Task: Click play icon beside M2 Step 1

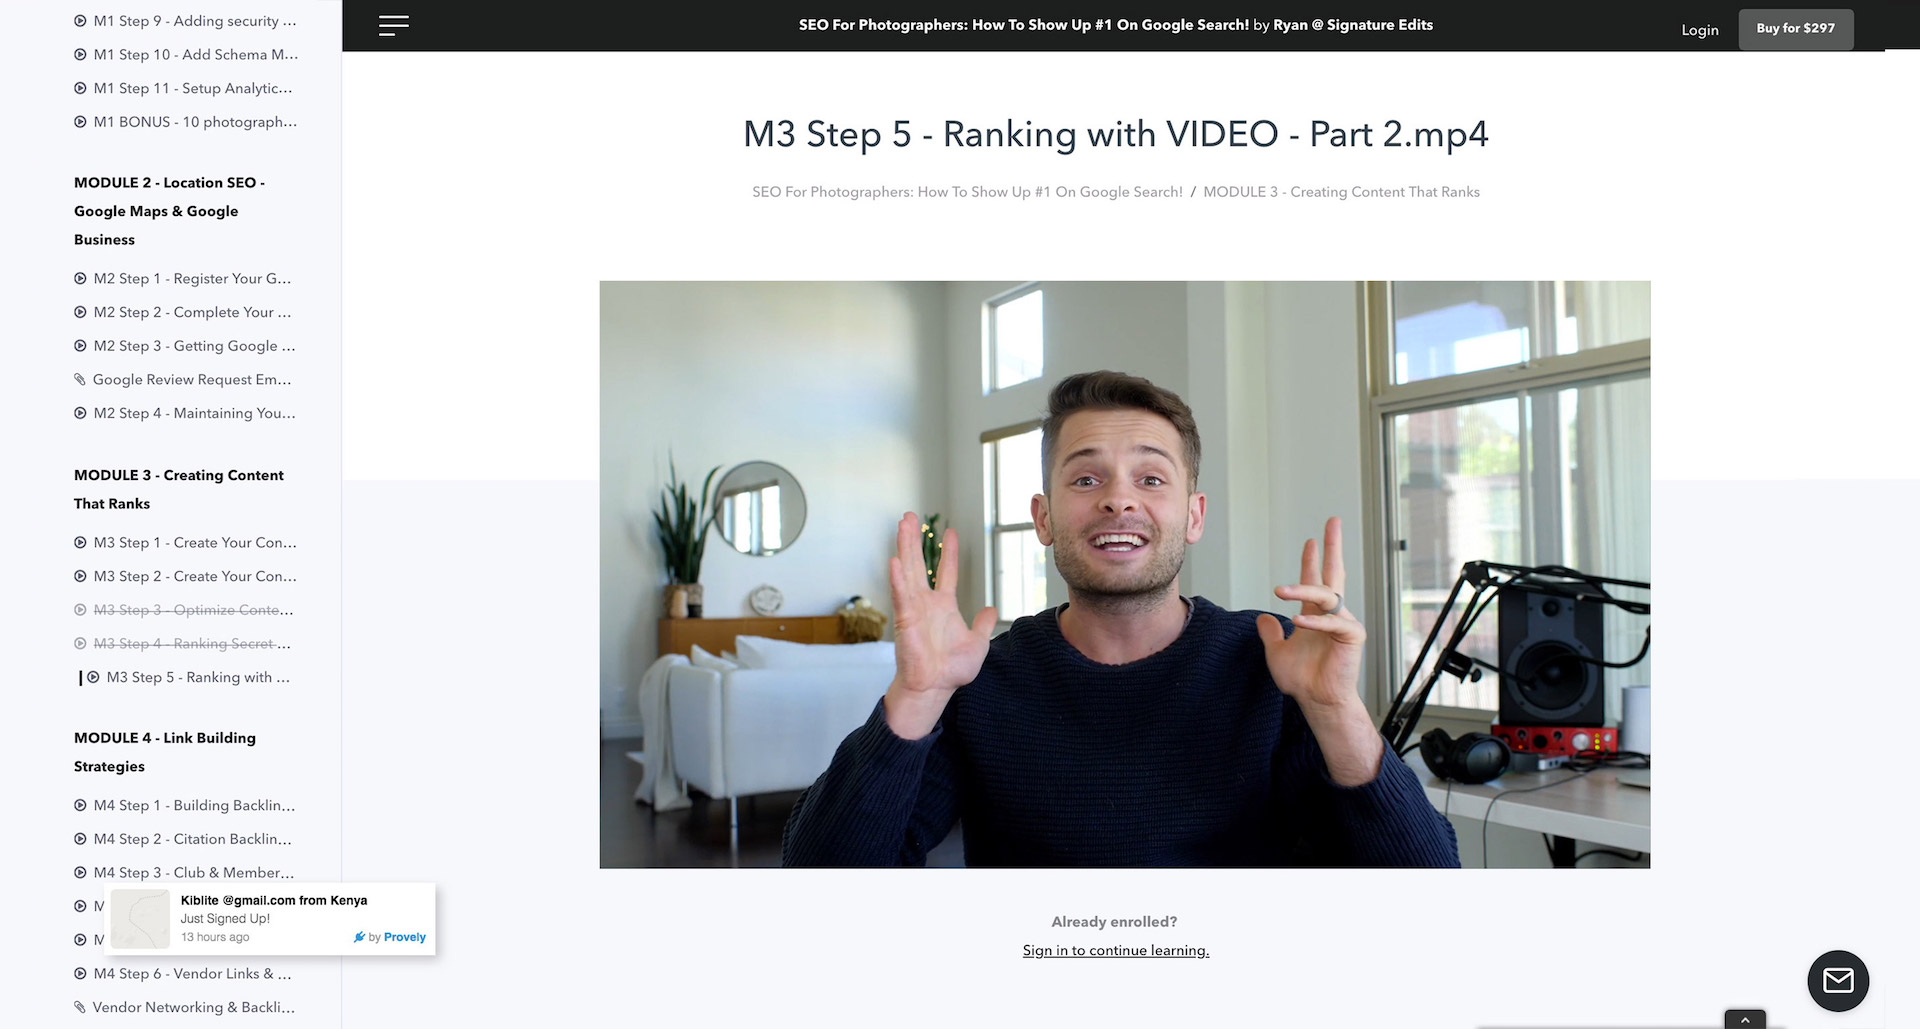Action: pos(80,279)
